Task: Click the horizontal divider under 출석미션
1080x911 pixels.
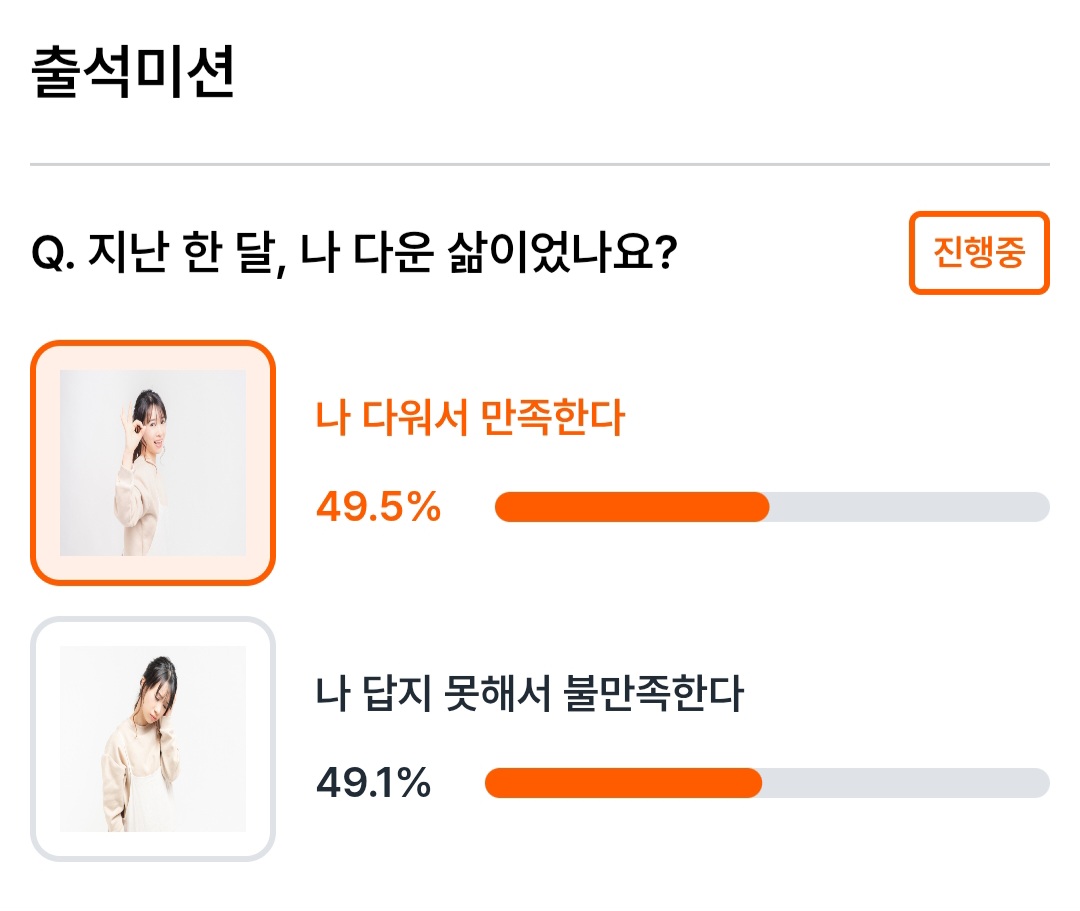Action: [x=540, y=165]
